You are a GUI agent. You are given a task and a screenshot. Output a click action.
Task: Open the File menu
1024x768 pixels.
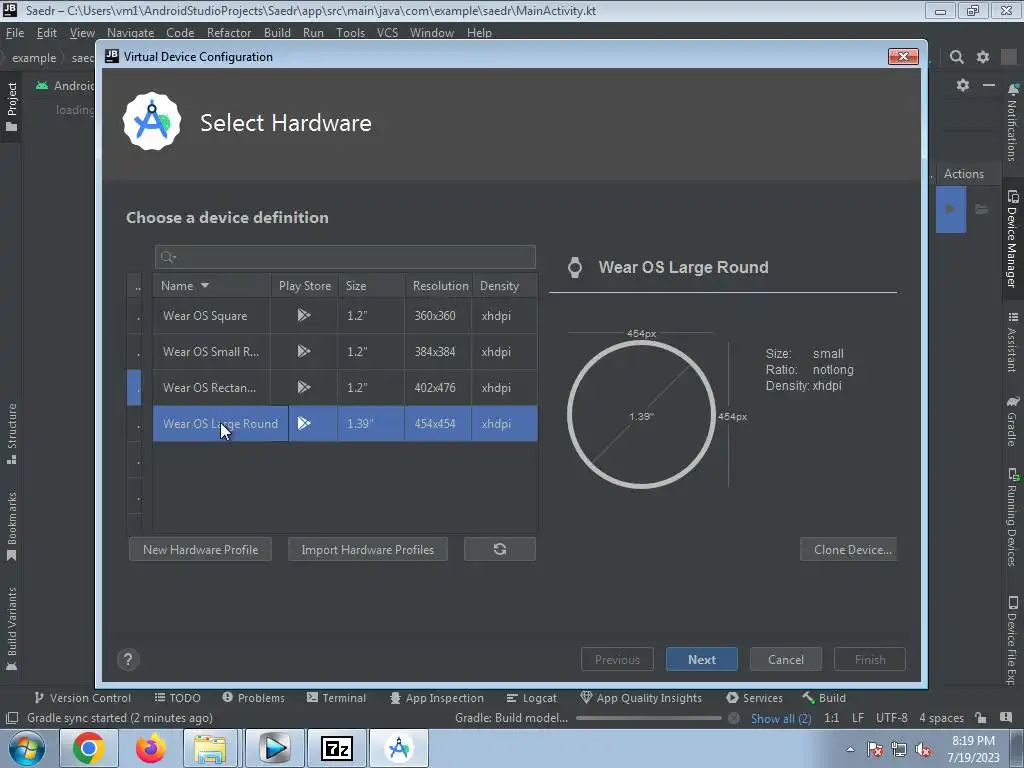pyautogui.click(x=15, y=33)
